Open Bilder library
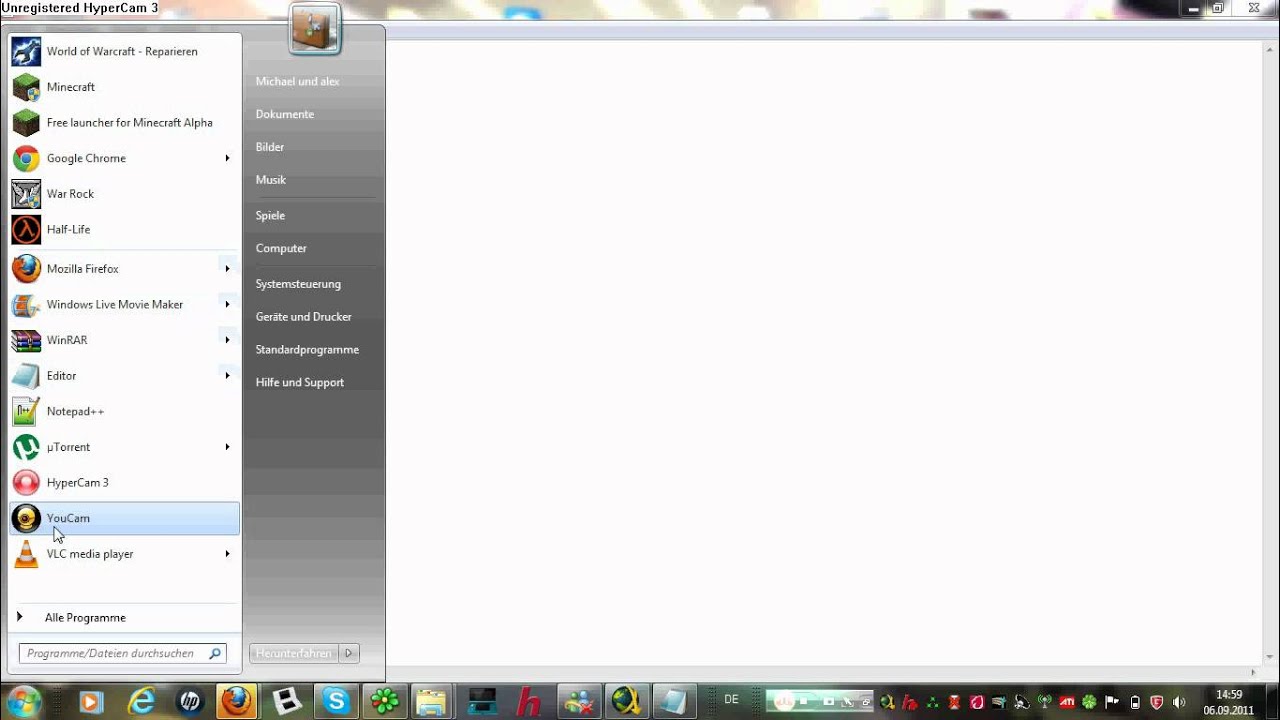 [270, 147]
